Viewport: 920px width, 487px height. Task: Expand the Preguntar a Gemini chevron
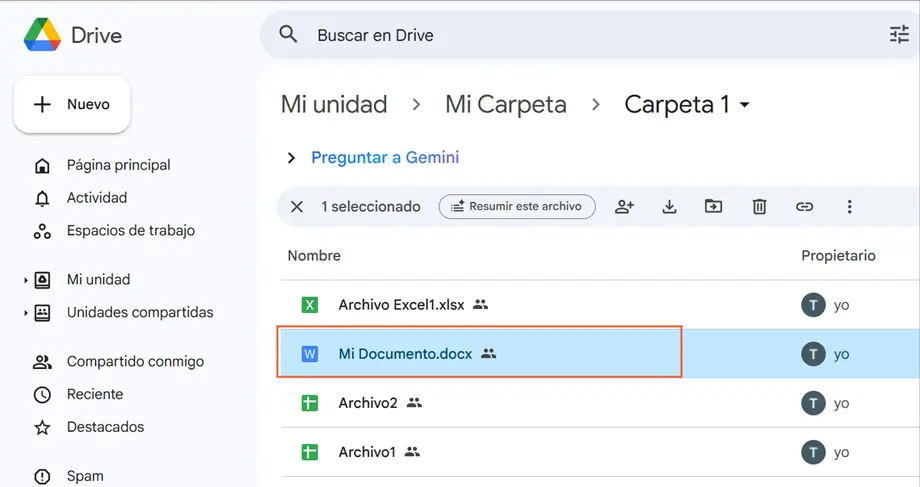[291, 158]
